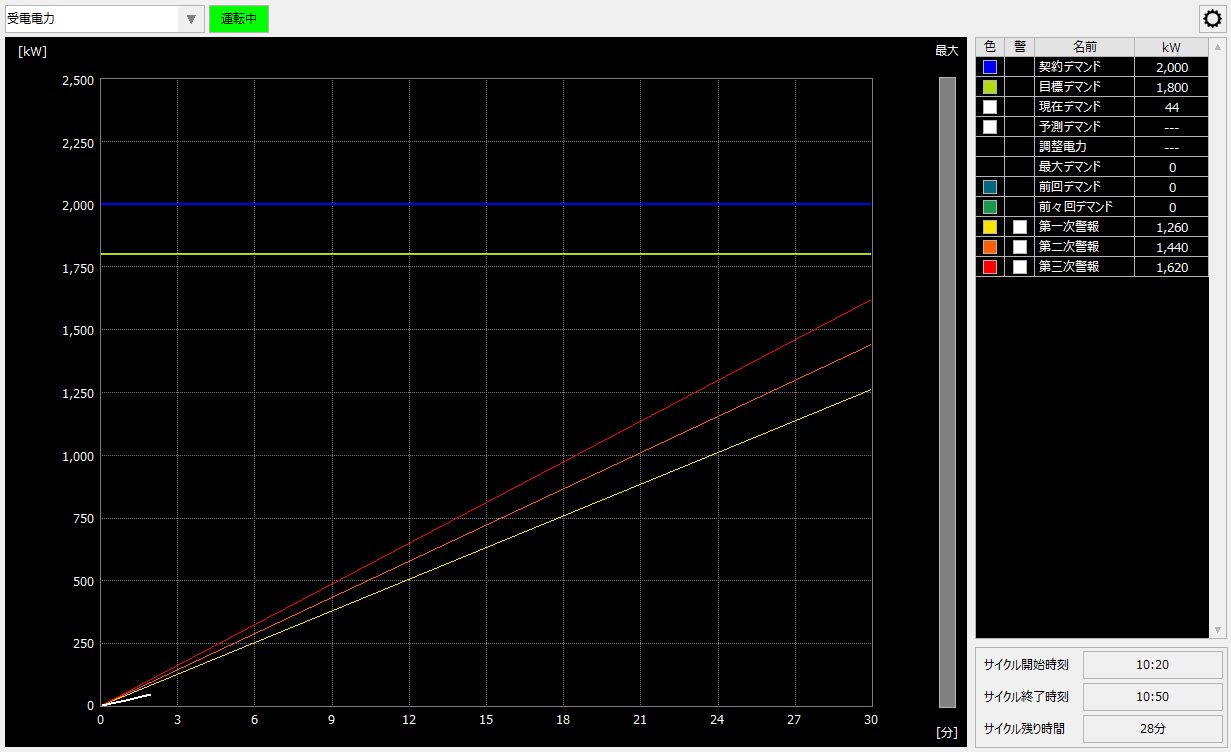Click the yellow 第一次警報 color swatch

click(x=990, y=227)
